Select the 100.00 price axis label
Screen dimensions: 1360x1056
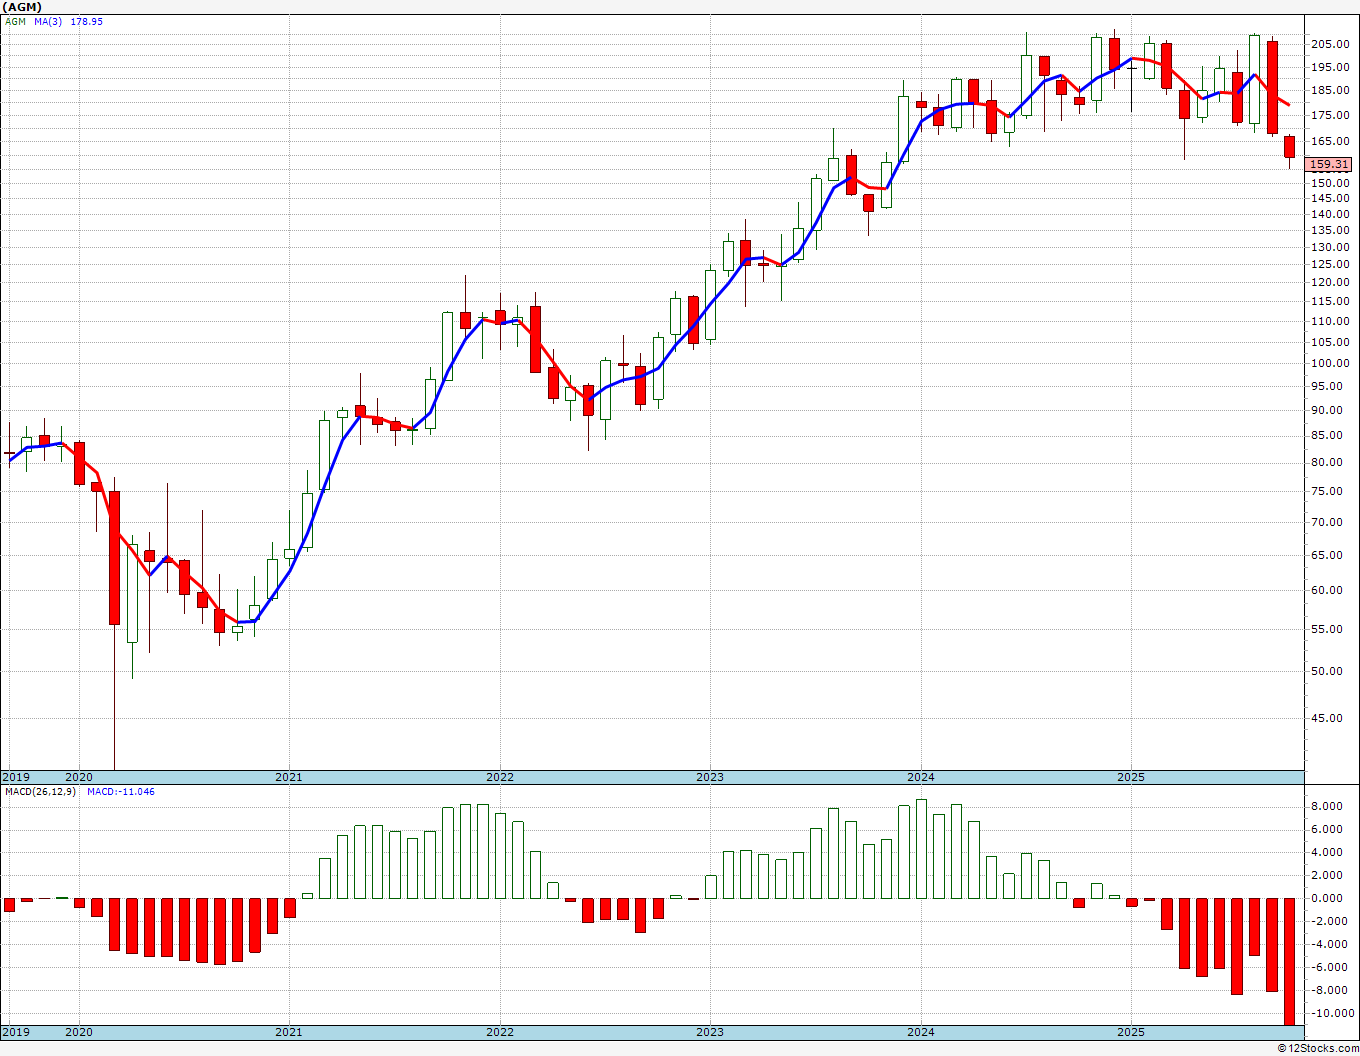click(1330, 363)
